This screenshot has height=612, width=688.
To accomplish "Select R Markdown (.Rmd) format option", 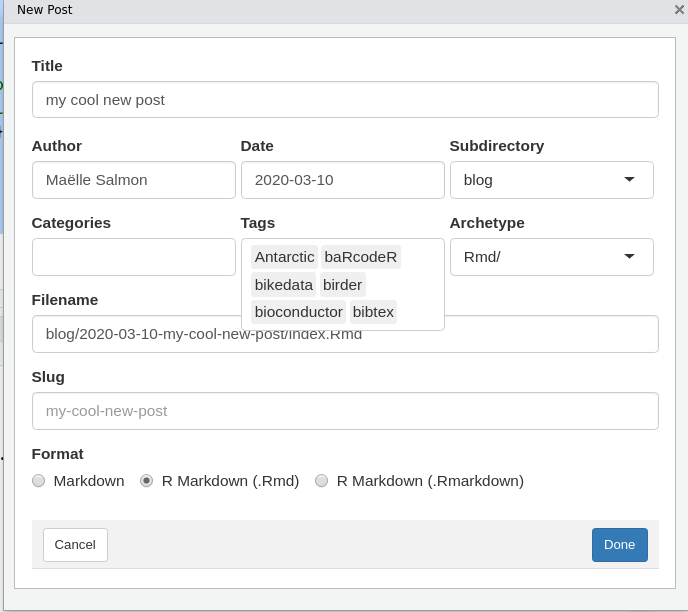I will pyautogui.click(x=147, y=481).
